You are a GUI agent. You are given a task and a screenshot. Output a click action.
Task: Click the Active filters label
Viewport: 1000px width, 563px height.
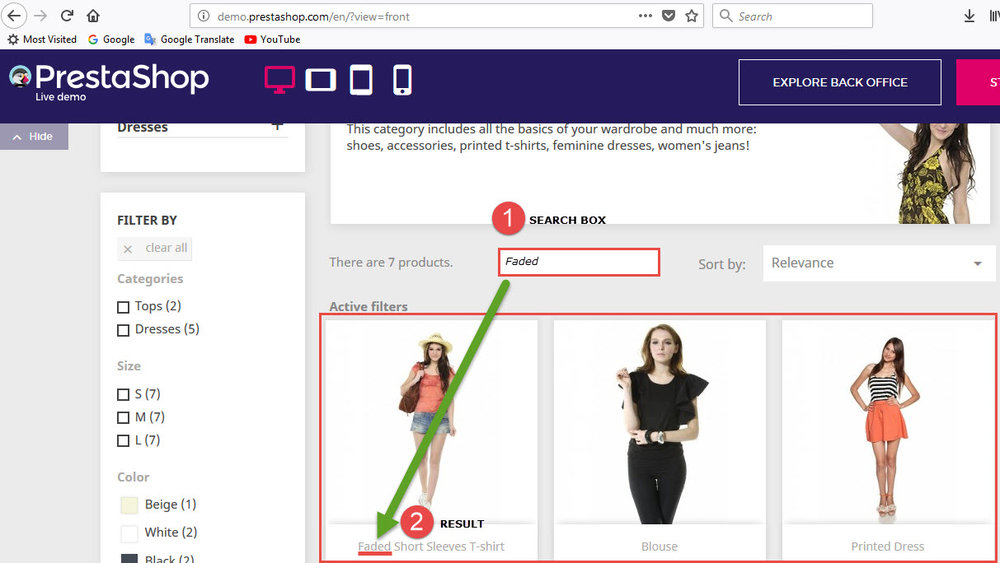[368, 307]
